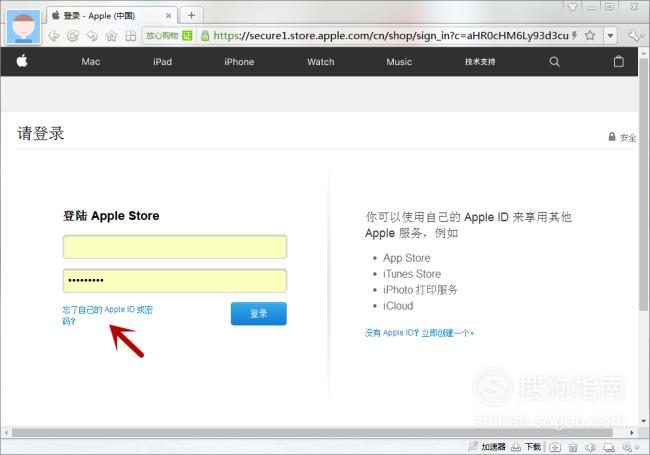Click the browser refresh button
This screenshot has height=455, width=650.
pyautogui.click(x=73, y=36)
